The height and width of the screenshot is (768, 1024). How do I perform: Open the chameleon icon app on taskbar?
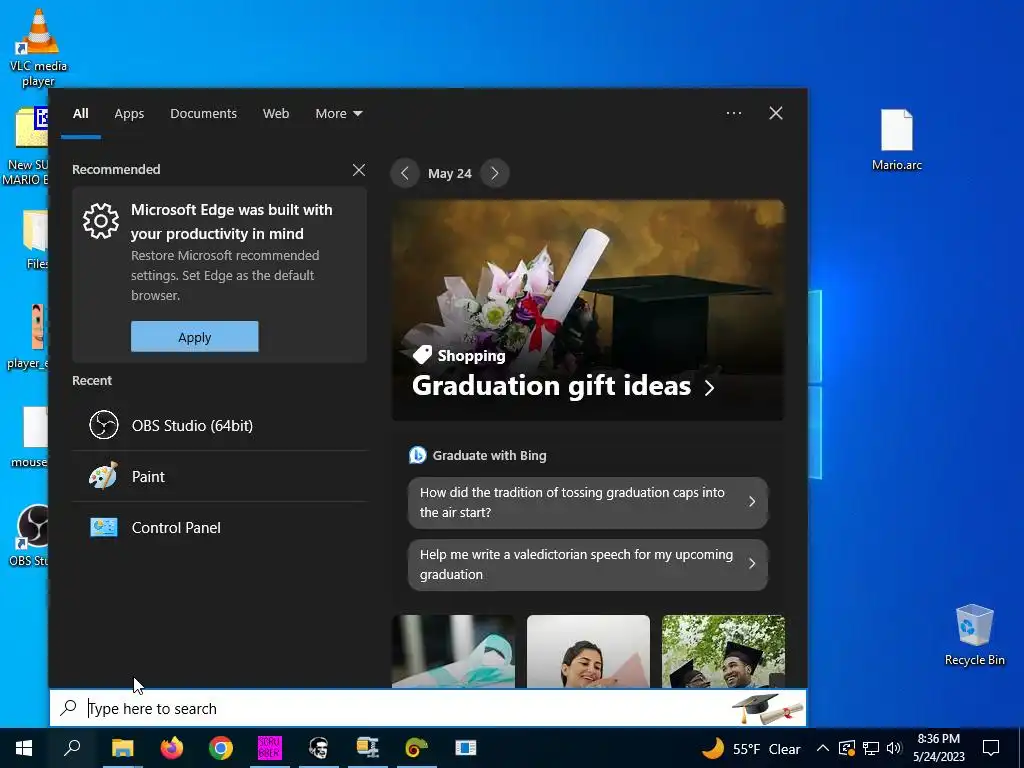(417, 748)
